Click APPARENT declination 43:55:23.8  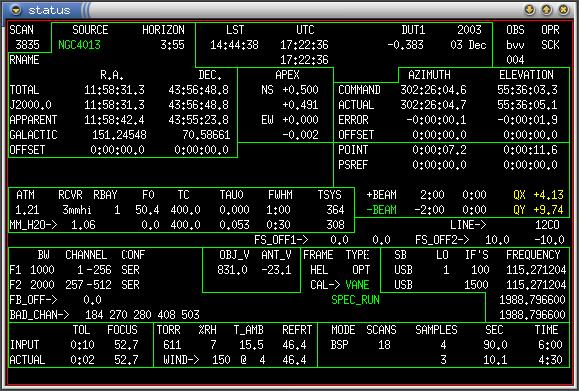(199, 120)
